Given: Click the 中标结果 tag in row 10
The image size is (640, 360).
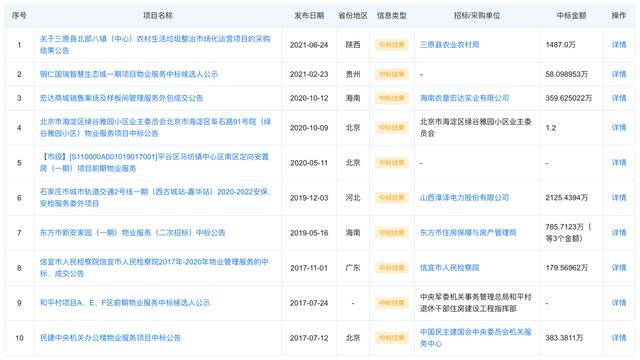Looking at the screenshot, I should [x=391, y=338].
